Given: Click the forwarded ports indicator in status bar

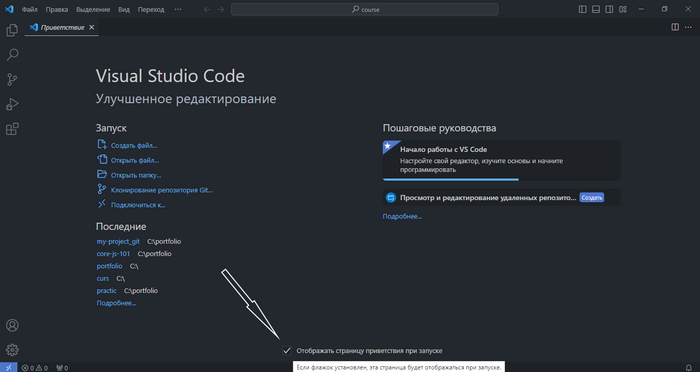Looking at the screenshot, I should 62,368.
